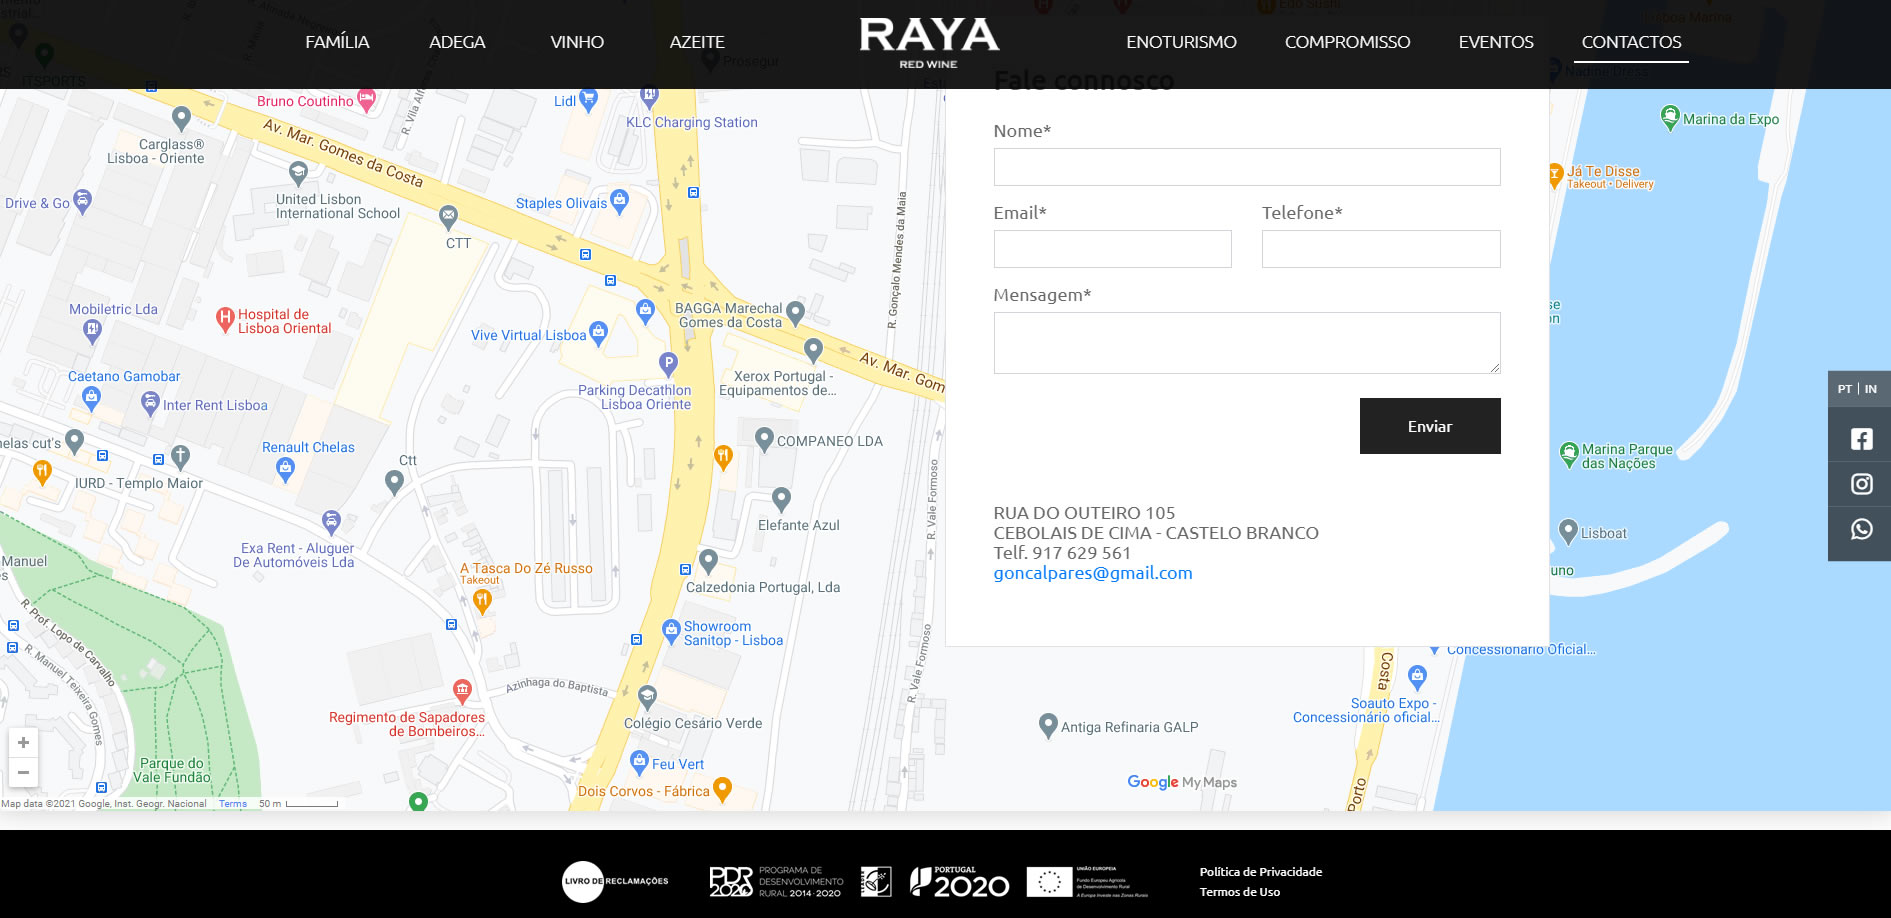Click the Colégio Cesário Verde marker
Viewport: 1891px width, 918px height.
pos(647,697)
